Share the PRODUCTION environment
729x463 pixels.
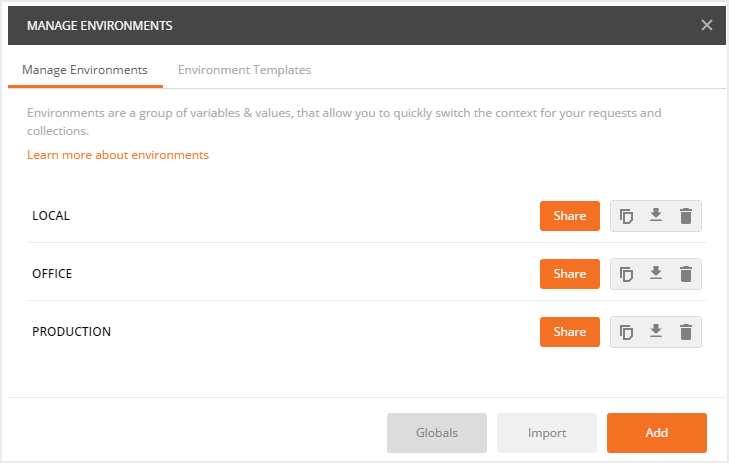[570, 332]
